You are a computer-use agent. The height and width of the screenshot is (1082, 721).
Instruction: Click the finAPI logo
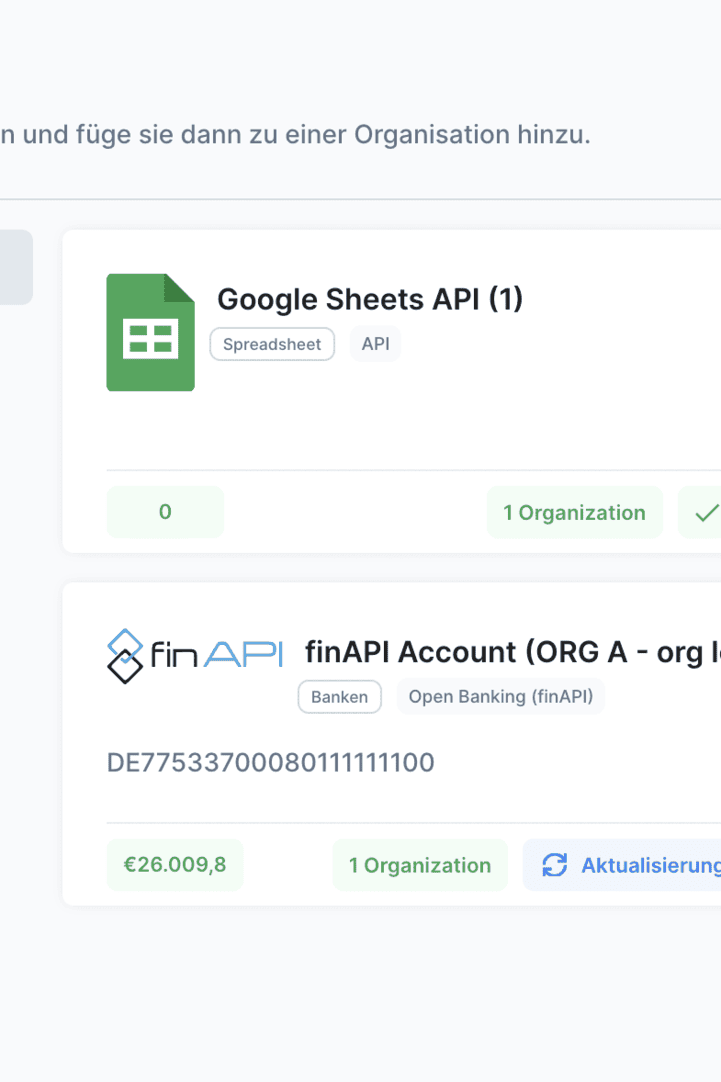(x=195, y=655)
